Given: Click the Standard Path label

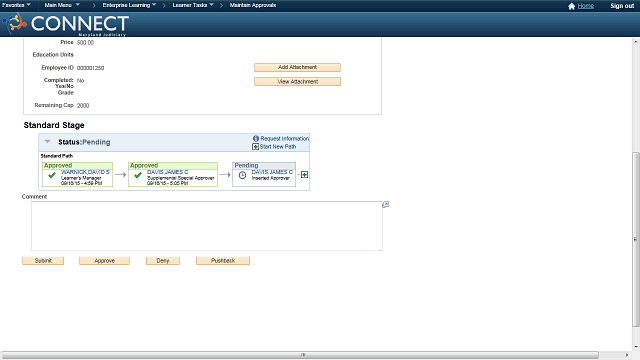Looking at the screenshot, I should click(x=57, y=156).
